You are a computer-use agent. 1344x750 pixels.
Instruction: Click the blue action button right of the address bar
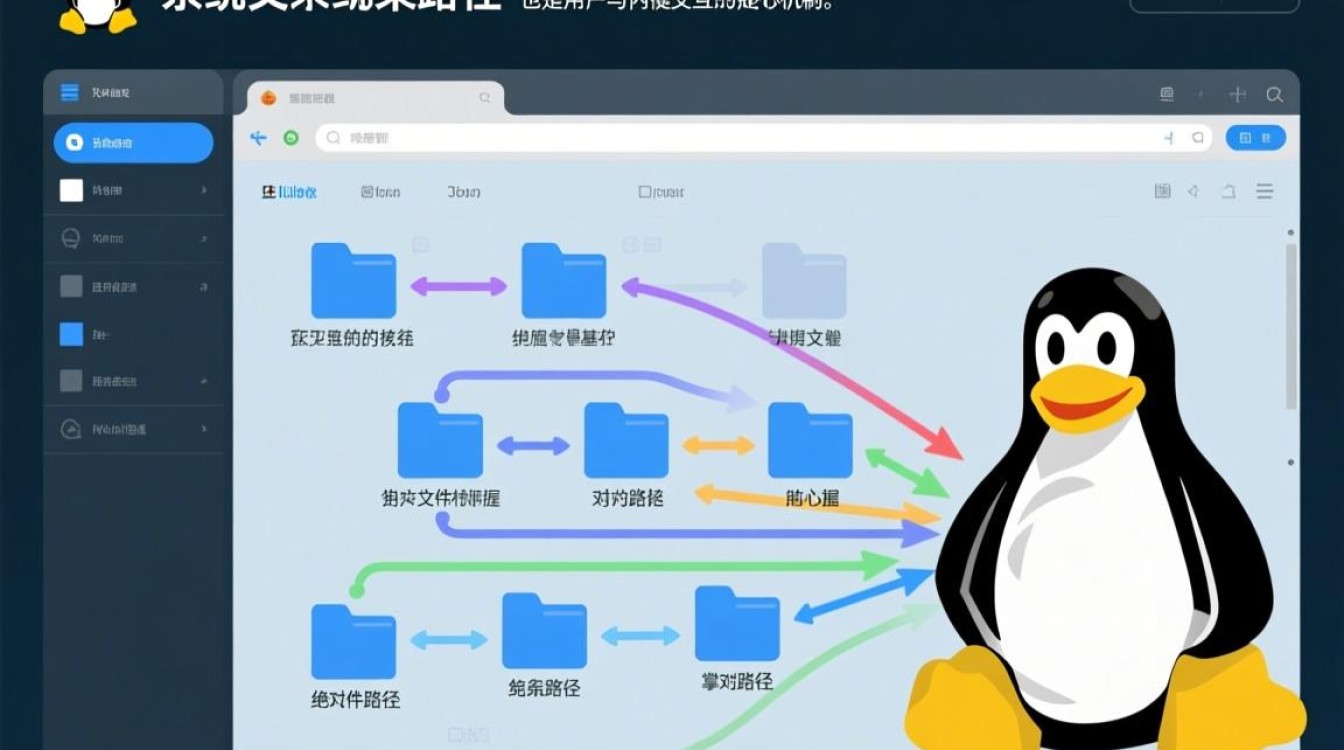tap(1254, 137)
